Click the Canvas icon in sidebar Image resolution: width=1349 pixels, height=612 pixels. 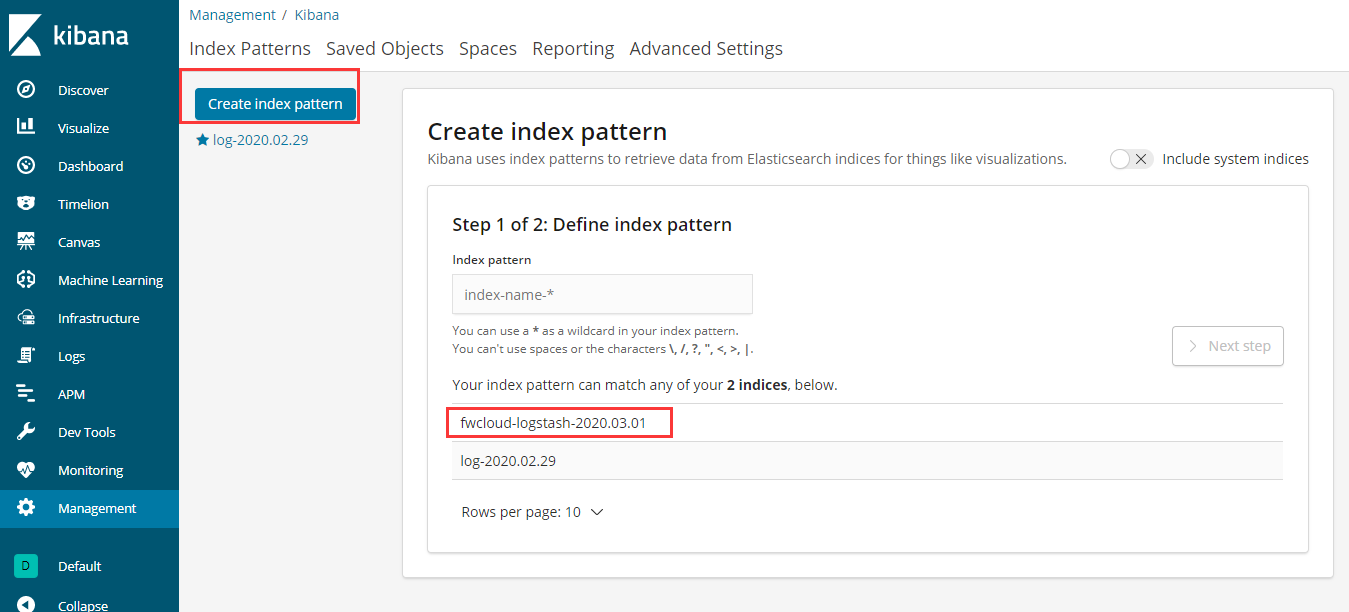click(26, 242)
